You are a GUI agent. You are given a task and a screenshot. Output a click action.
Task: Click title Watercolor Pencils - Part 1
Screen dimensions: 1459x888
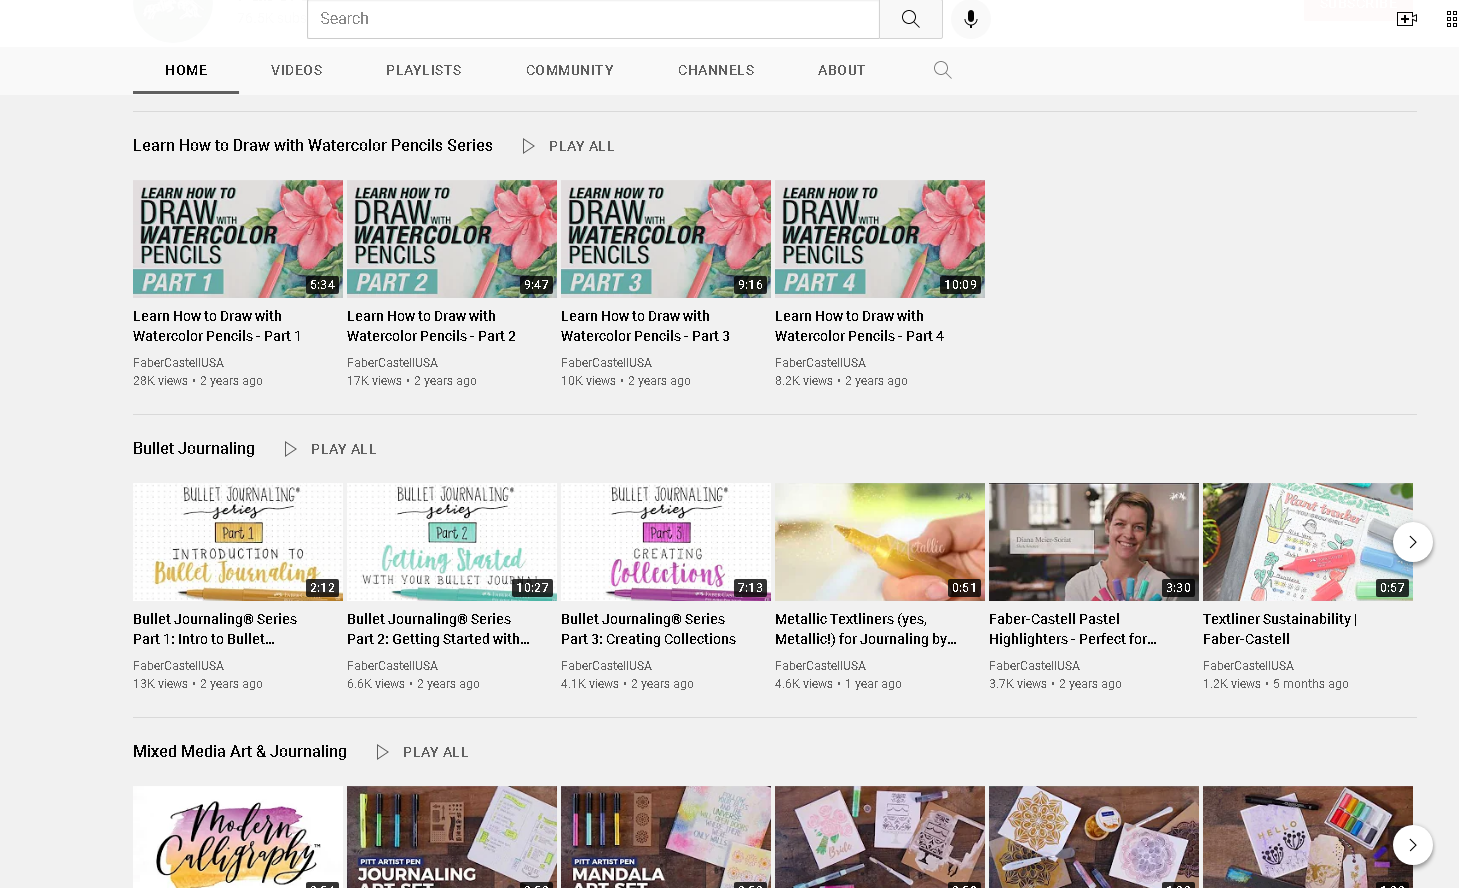[x=217, y=326]
